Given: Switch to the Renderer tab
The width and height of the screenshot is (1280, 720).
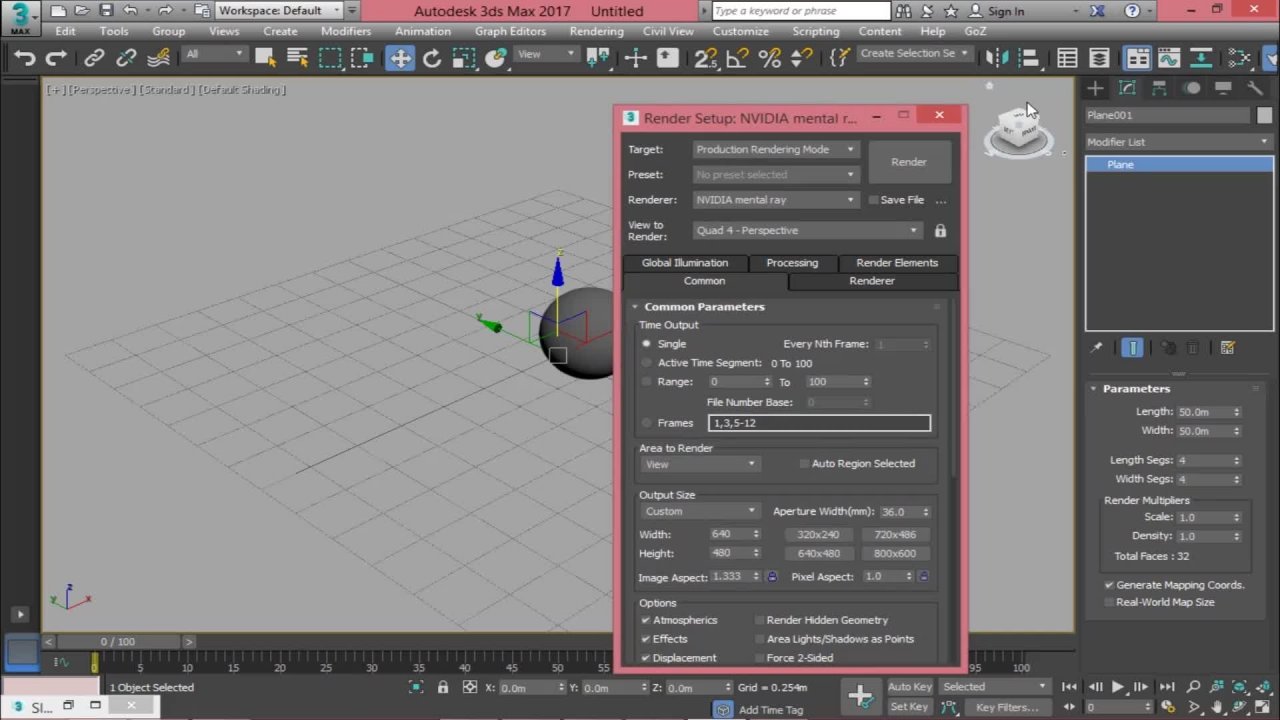Looking at the screenshot, I should (871, 280).
